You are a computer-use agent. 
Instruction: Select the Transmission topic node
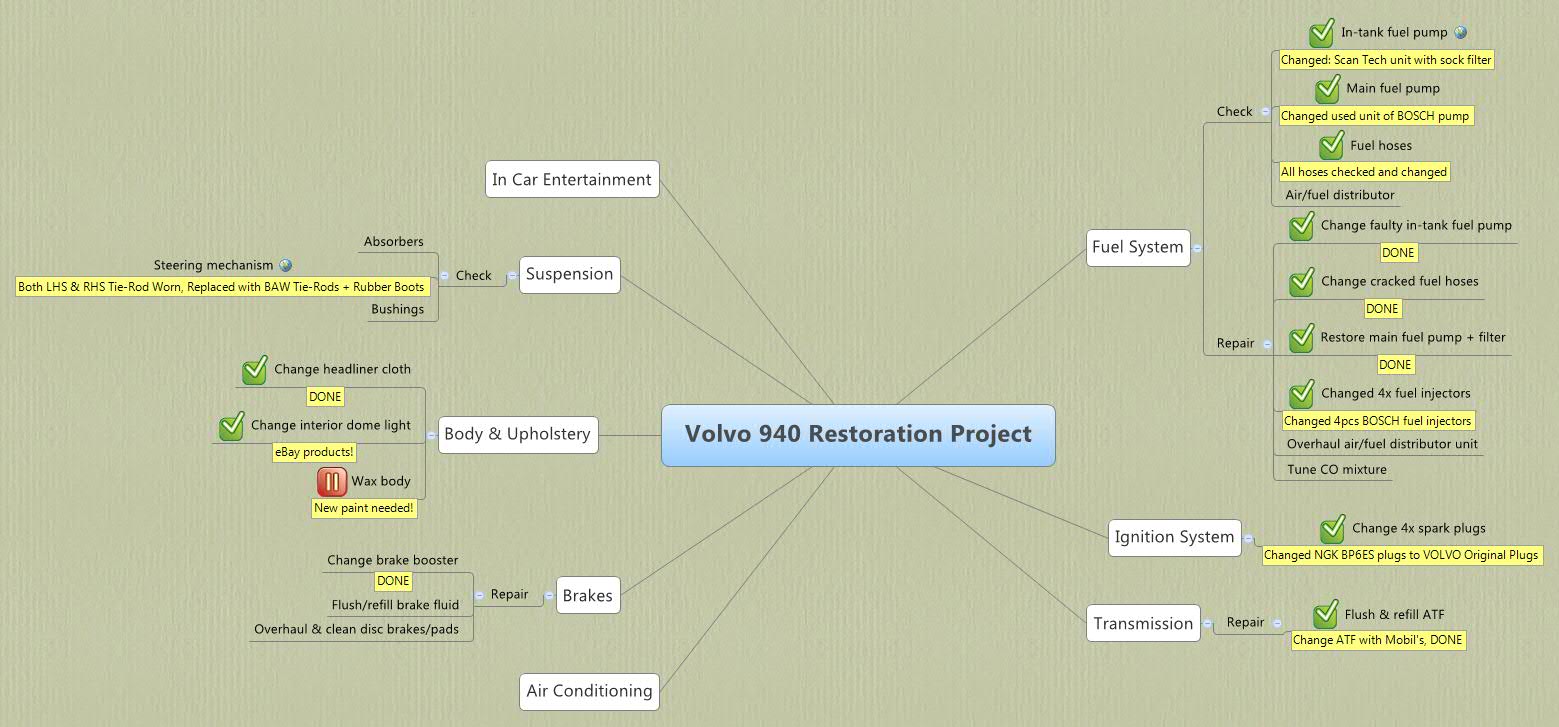click(1143, 622)
